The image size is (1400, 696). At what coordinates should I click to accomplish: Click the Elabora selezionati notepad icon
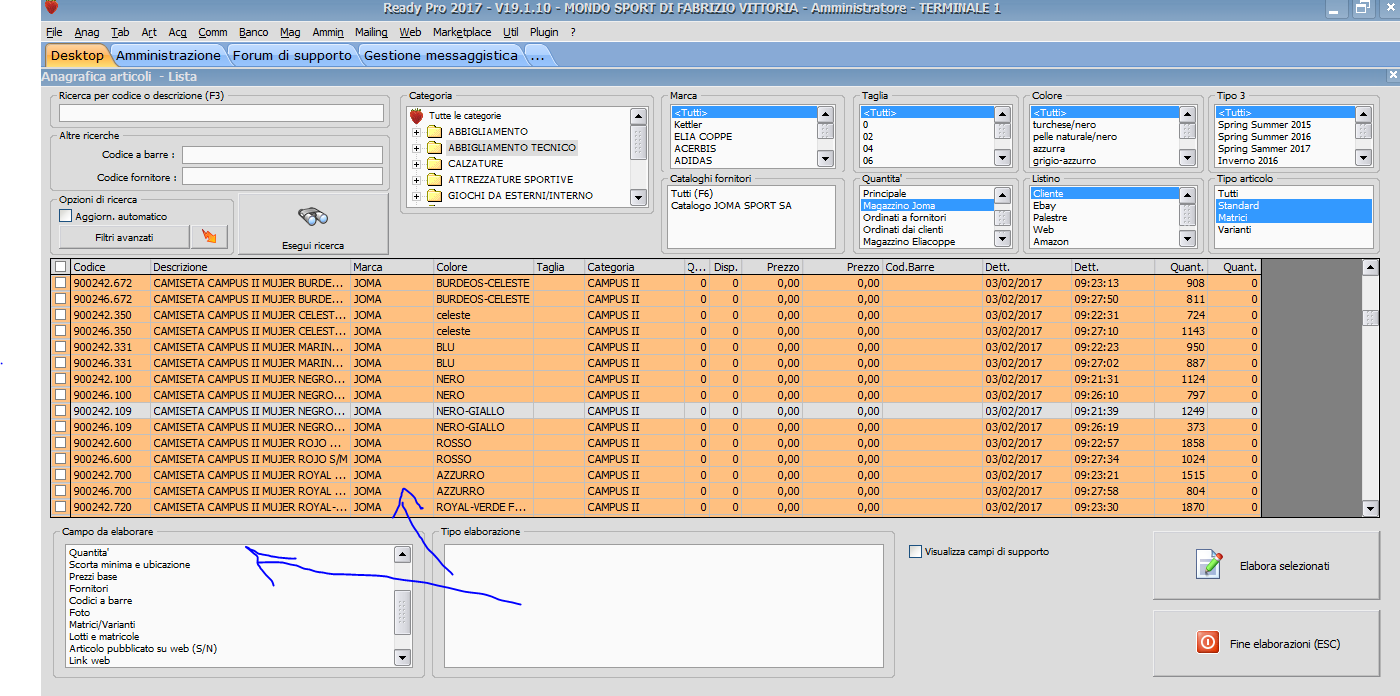1209,565
